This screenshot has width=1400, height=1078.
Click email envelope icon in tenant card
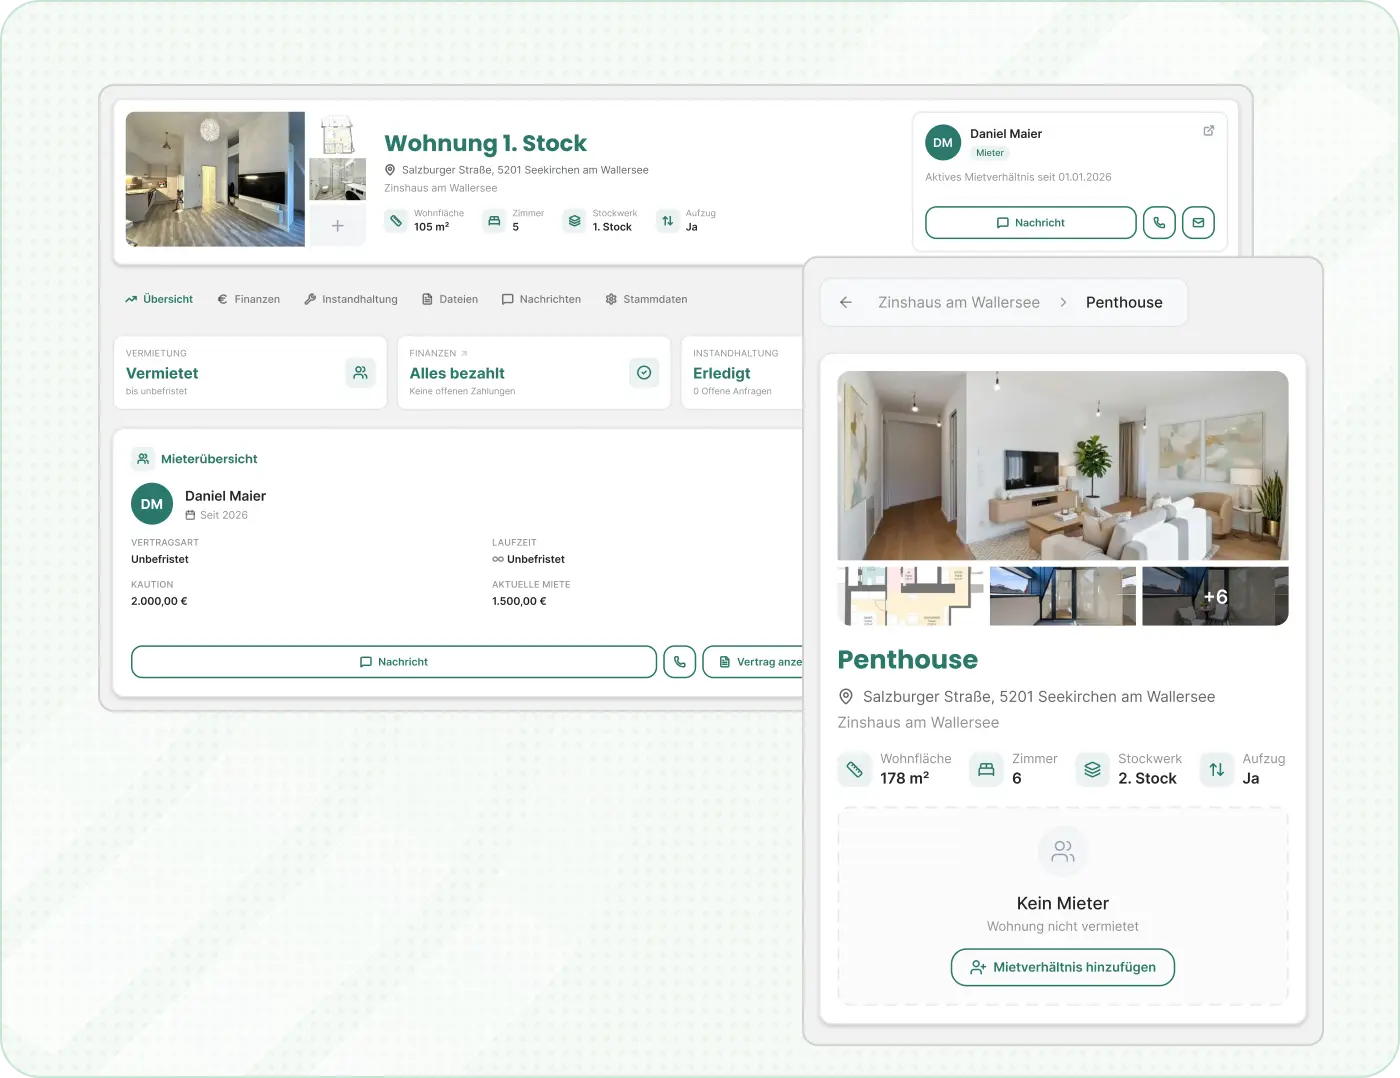tap(1198, 223)
